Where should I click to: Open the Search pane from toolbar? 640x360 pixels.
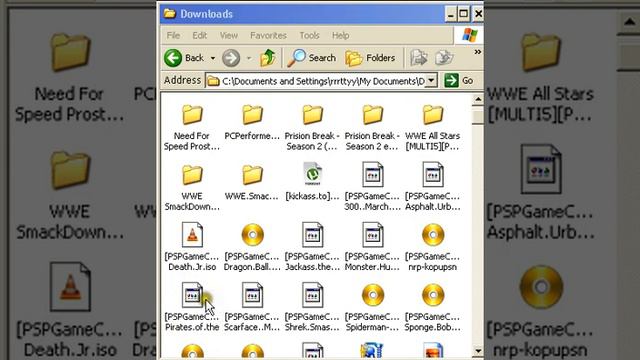311,58
